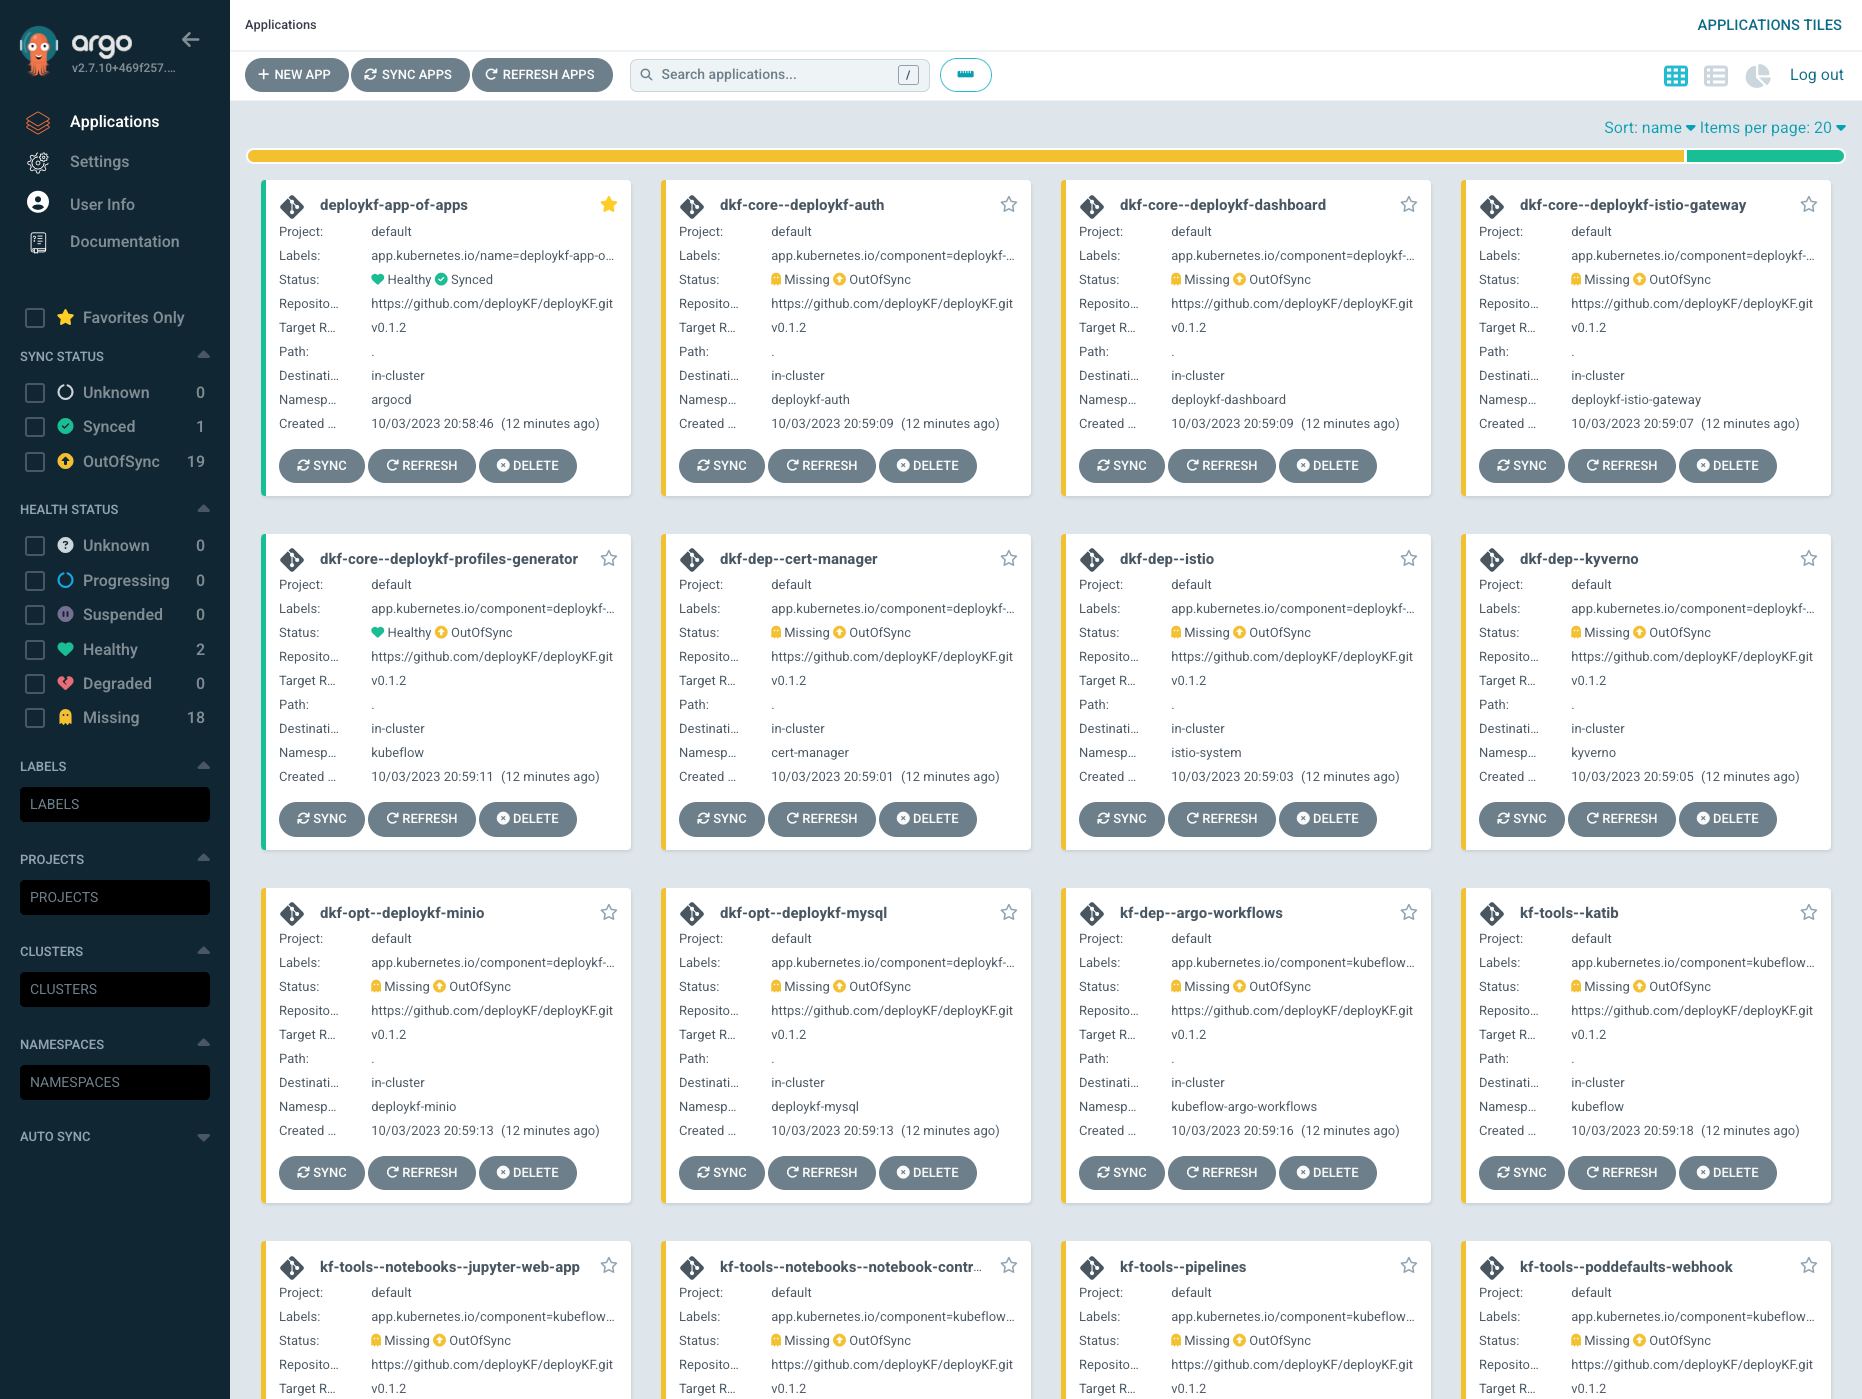Delete the dkf-dep--kyverno app
The width and height of the screenshot is (1862, 1399).
coord(1727,819)
